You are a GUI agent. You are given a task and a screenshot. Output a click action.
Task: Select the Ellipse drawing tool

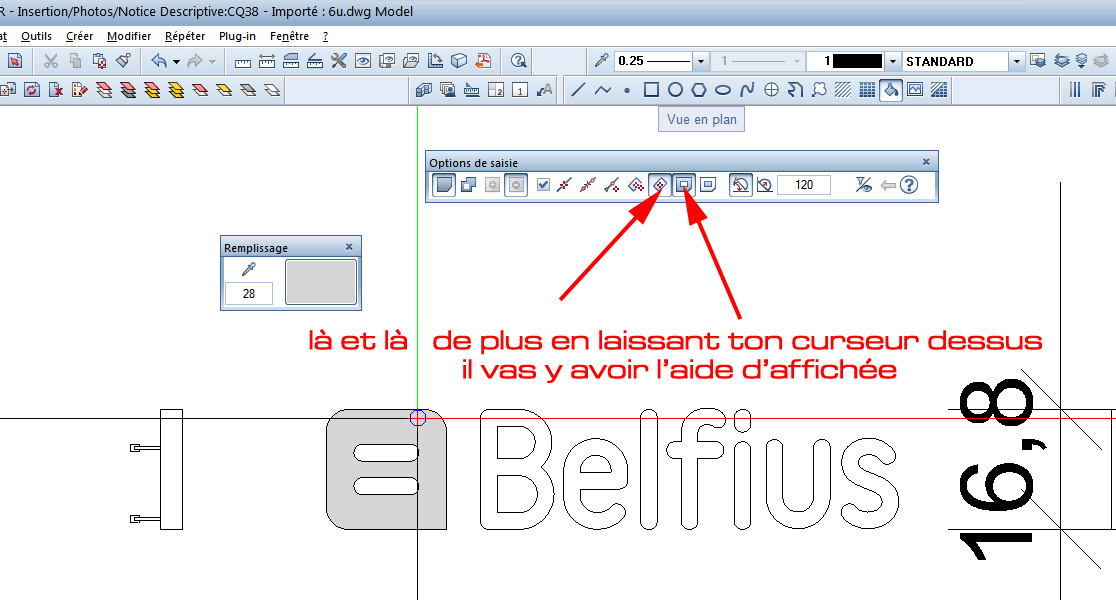(723, 90)
